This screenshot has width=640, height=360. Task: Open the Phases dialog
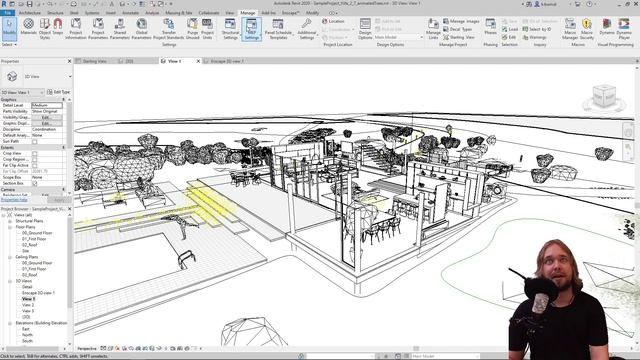[x=491, y=27]
